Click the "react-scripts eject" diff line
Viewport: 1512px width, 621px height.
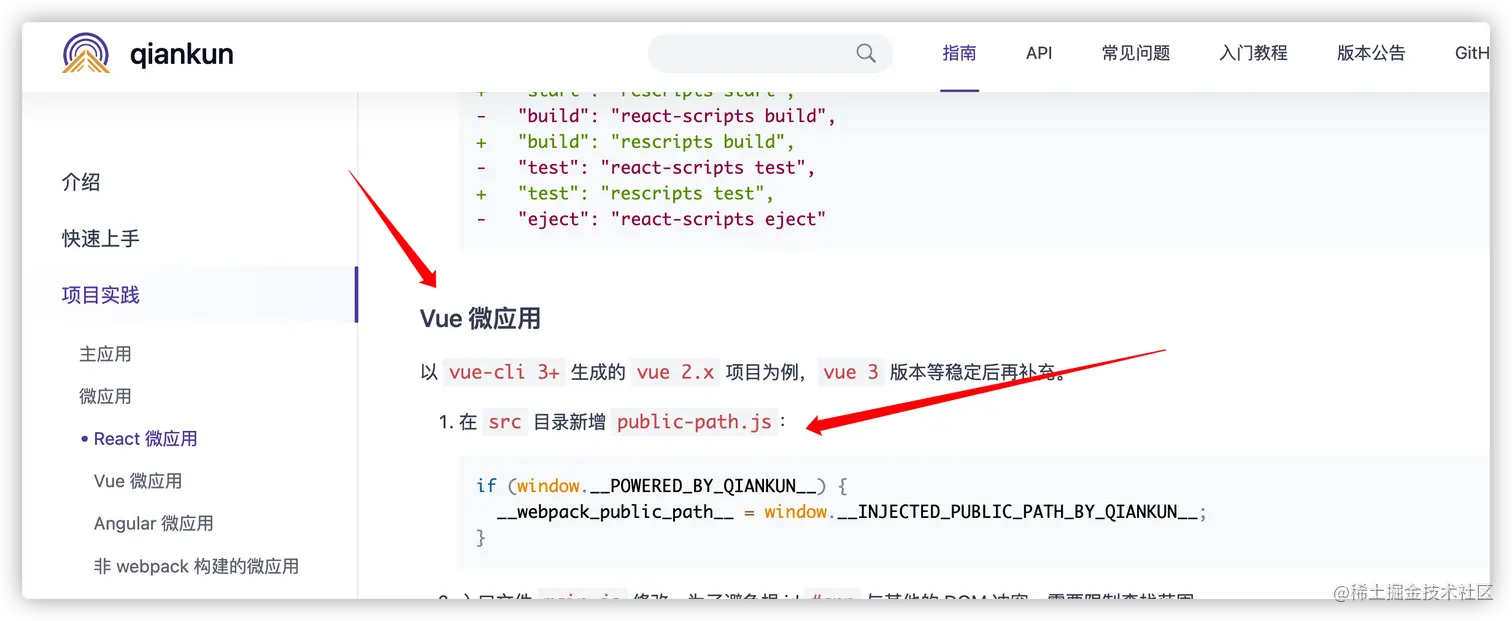click(651, 219)
